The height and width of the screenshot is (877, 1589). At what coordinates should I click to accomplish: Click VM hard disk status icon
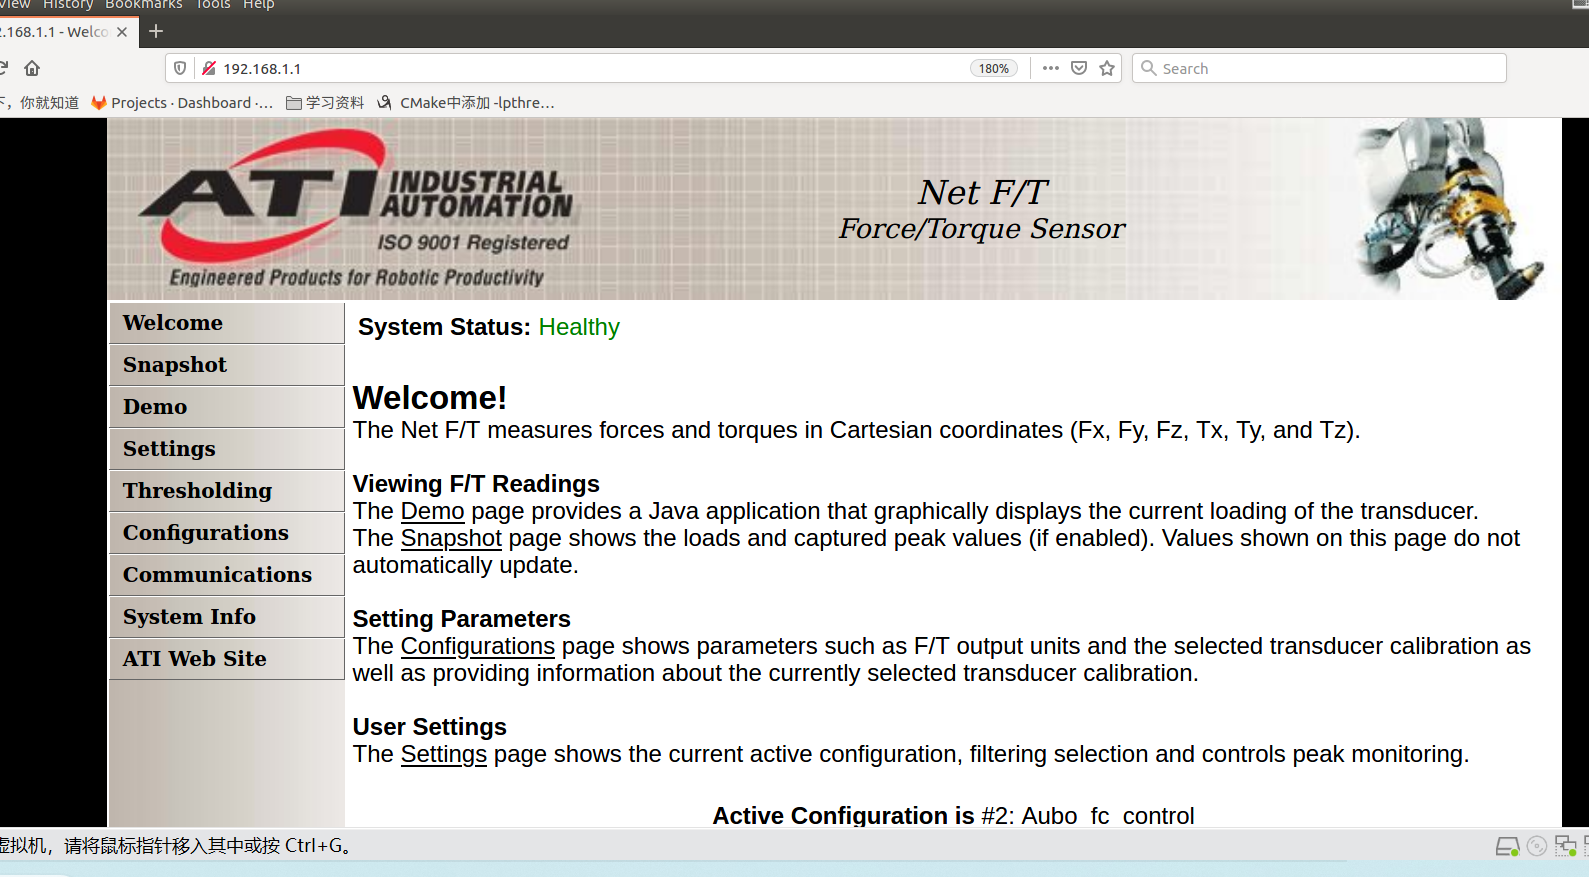[1506, 846]
